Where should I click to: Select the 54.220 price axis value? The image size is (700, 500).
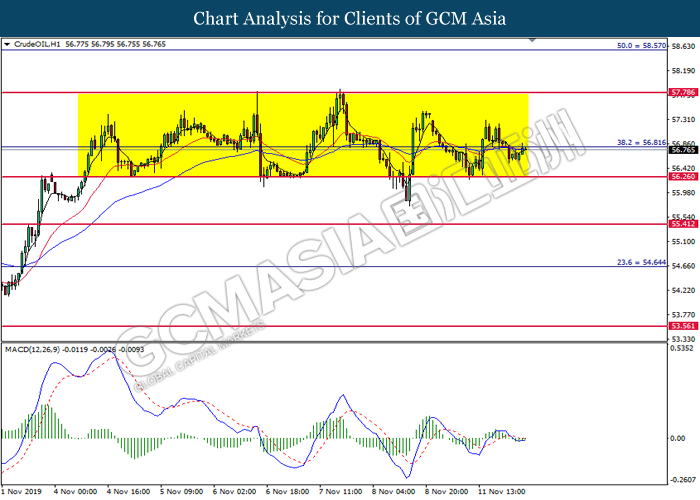click(x=683, y=291)
